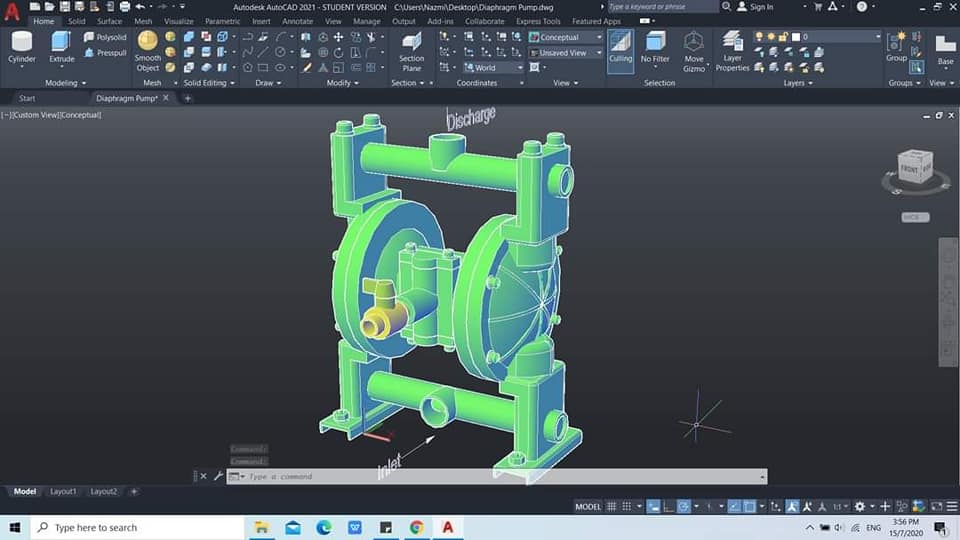Switch to the Start file tab
The image size is (960, 540).
point(27,98)
